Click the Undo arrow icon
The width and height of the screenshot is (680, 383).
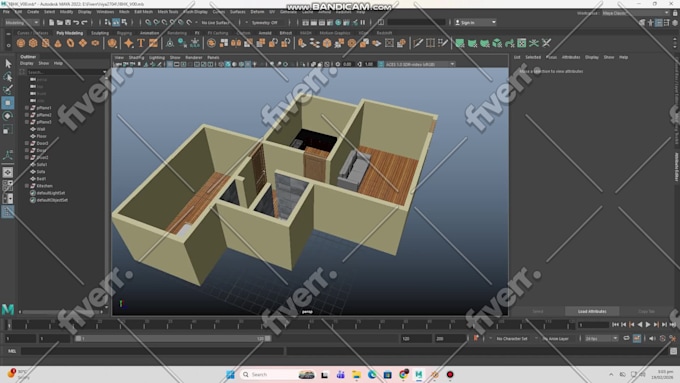pyautogui.click(x=76, y=22)
